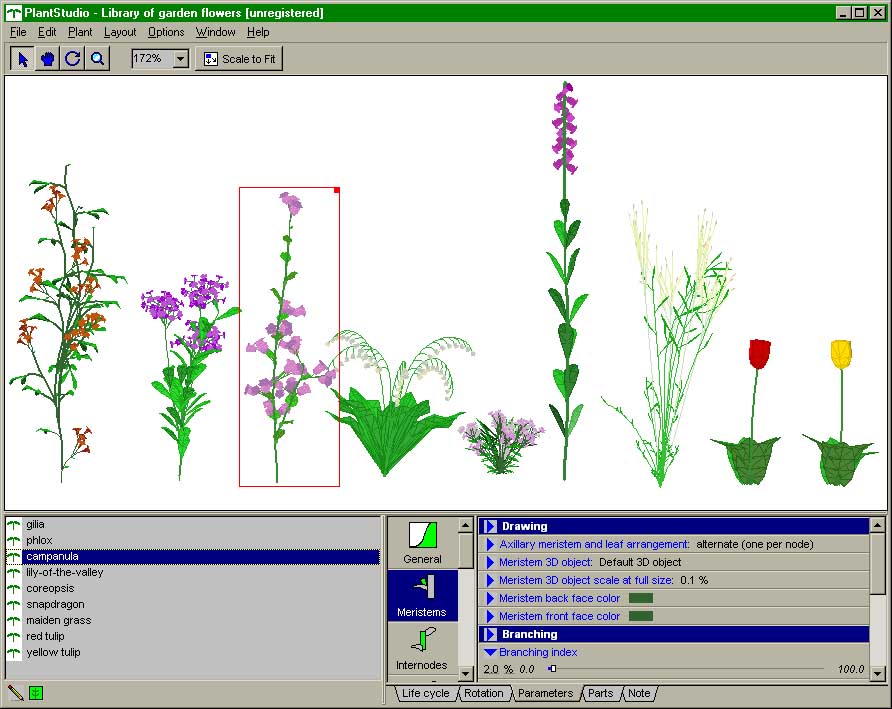This screenshot has width=892, height=709.
Task: Open the General parameters section
Action: coord(422,543)
